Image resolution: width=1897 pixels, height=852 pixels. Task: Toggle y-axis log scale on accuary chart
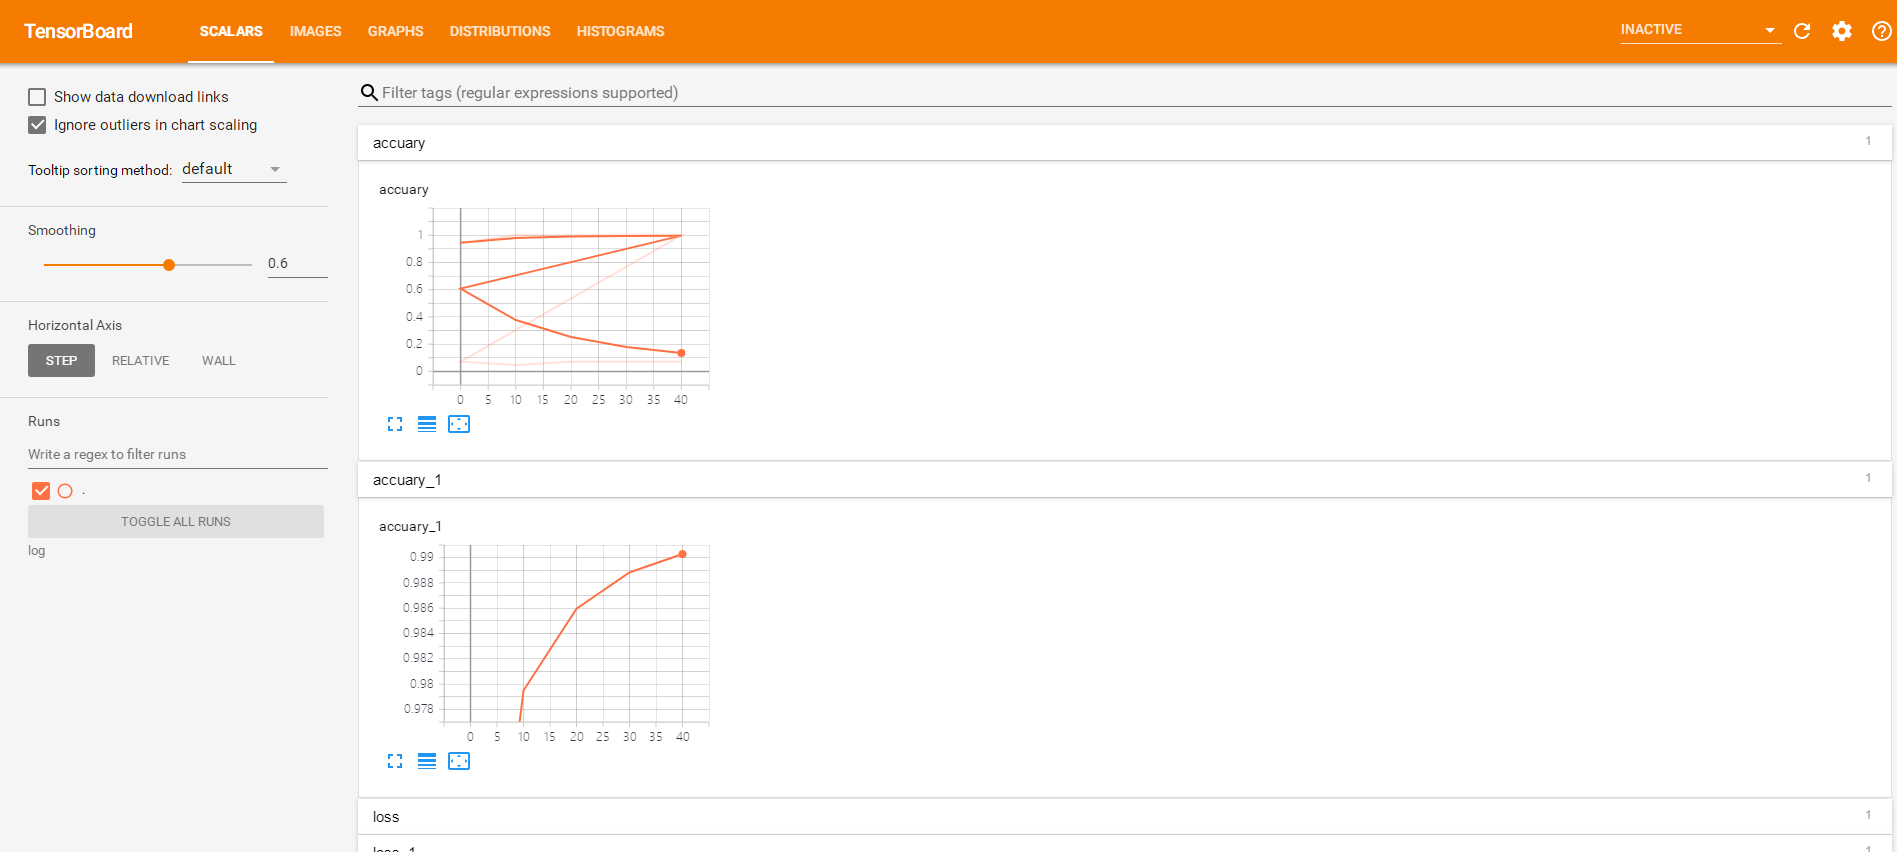click(x=427, y=424)
